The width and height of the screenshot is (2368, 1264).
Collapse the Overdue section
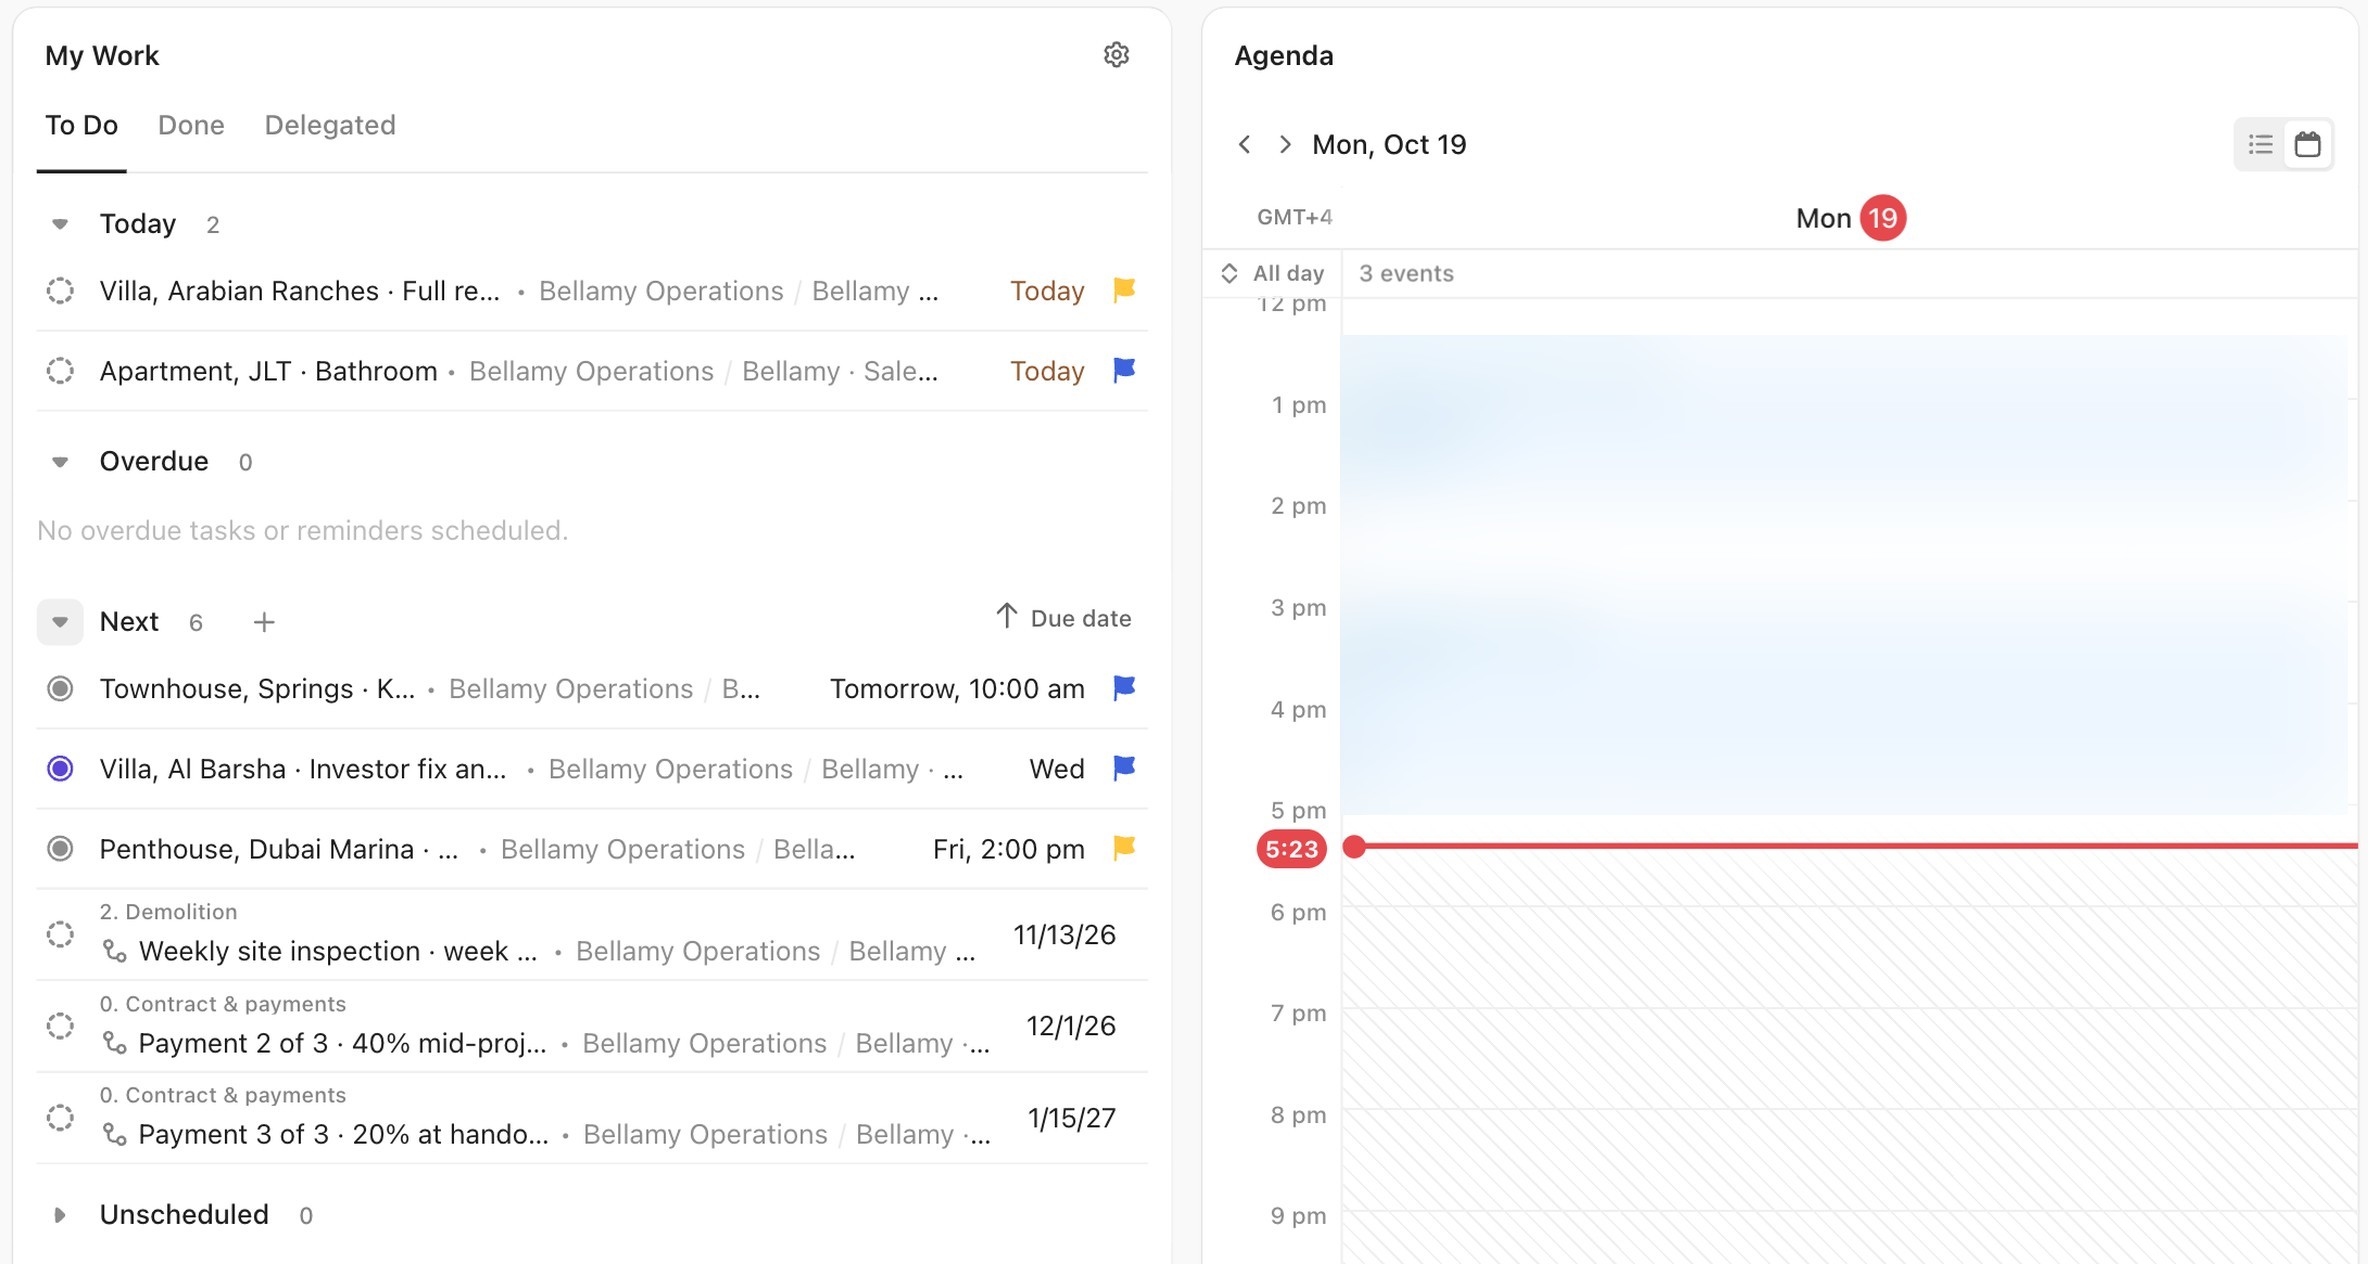(60, 462)
